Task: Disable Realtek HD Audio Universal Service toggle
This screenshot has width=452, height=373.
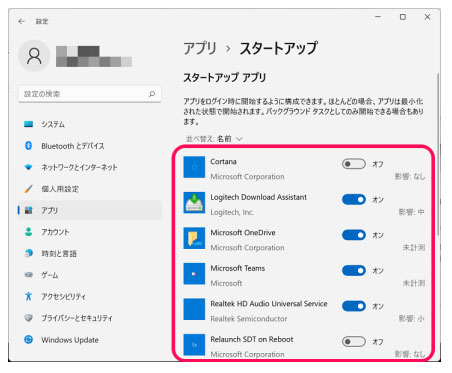Action: 354,306
